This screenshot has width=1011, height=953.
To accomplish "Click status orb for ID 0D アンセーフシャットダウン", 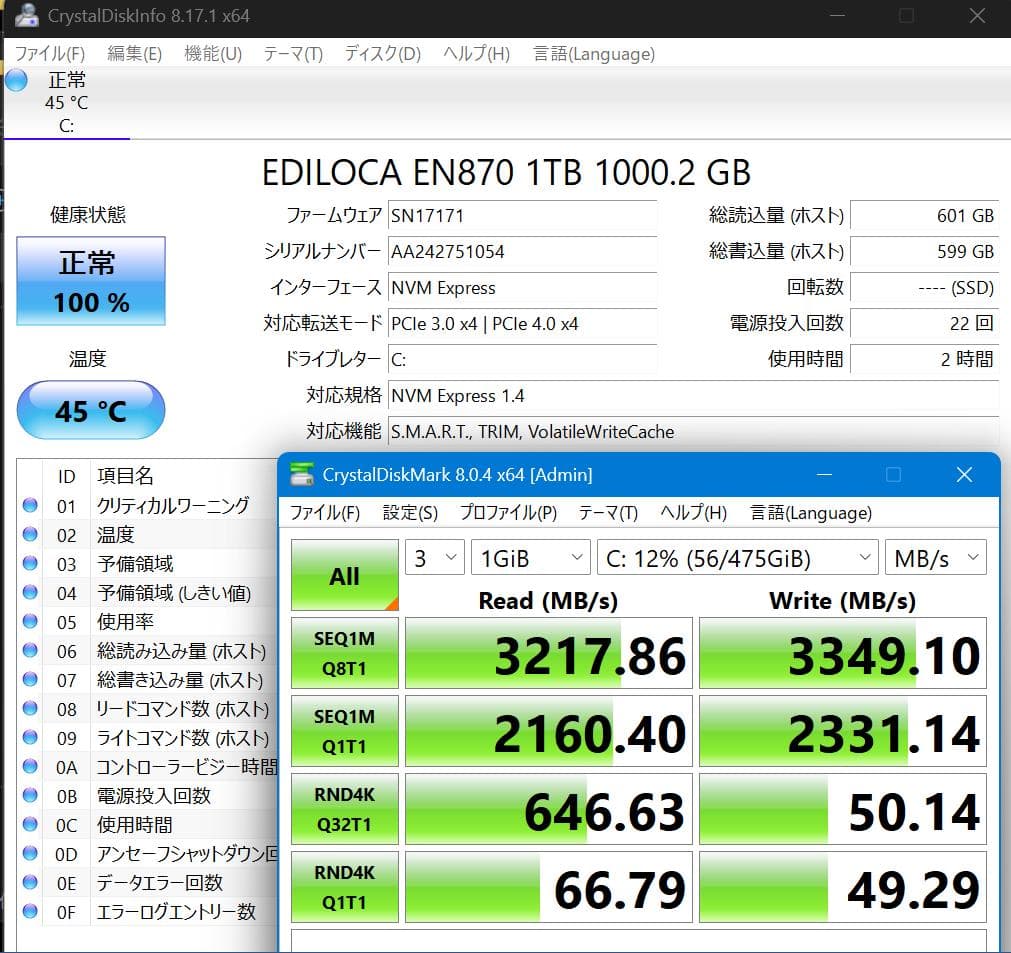I will click(x=30, y=853).
